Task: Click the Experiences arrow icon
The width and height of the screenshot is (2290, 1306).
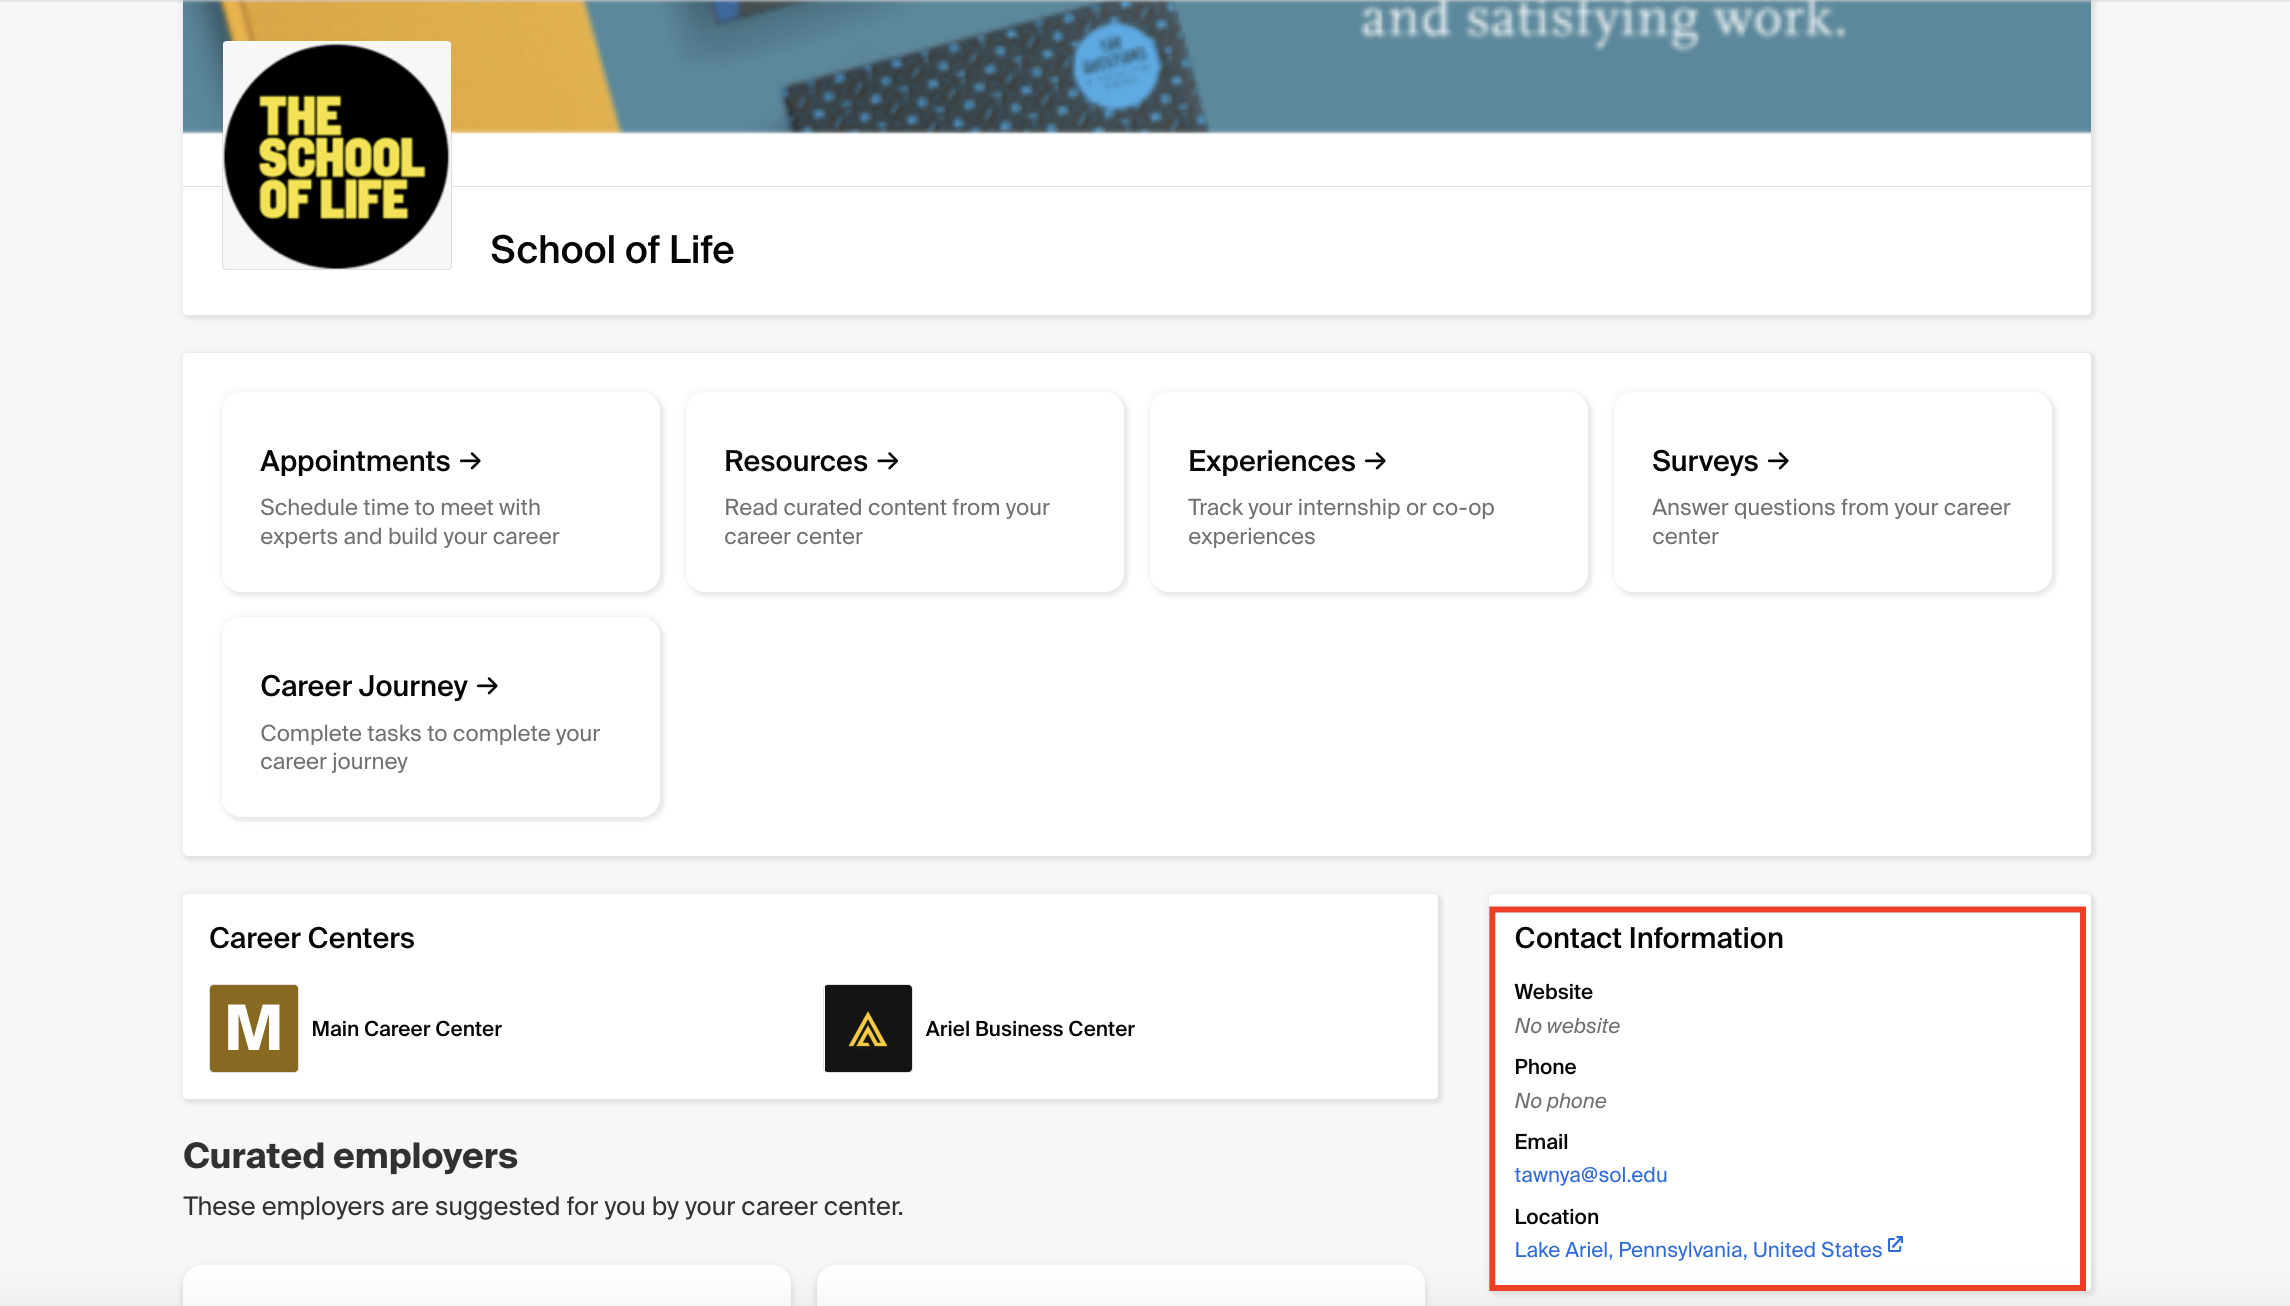Action: [x=1376, y=461]
